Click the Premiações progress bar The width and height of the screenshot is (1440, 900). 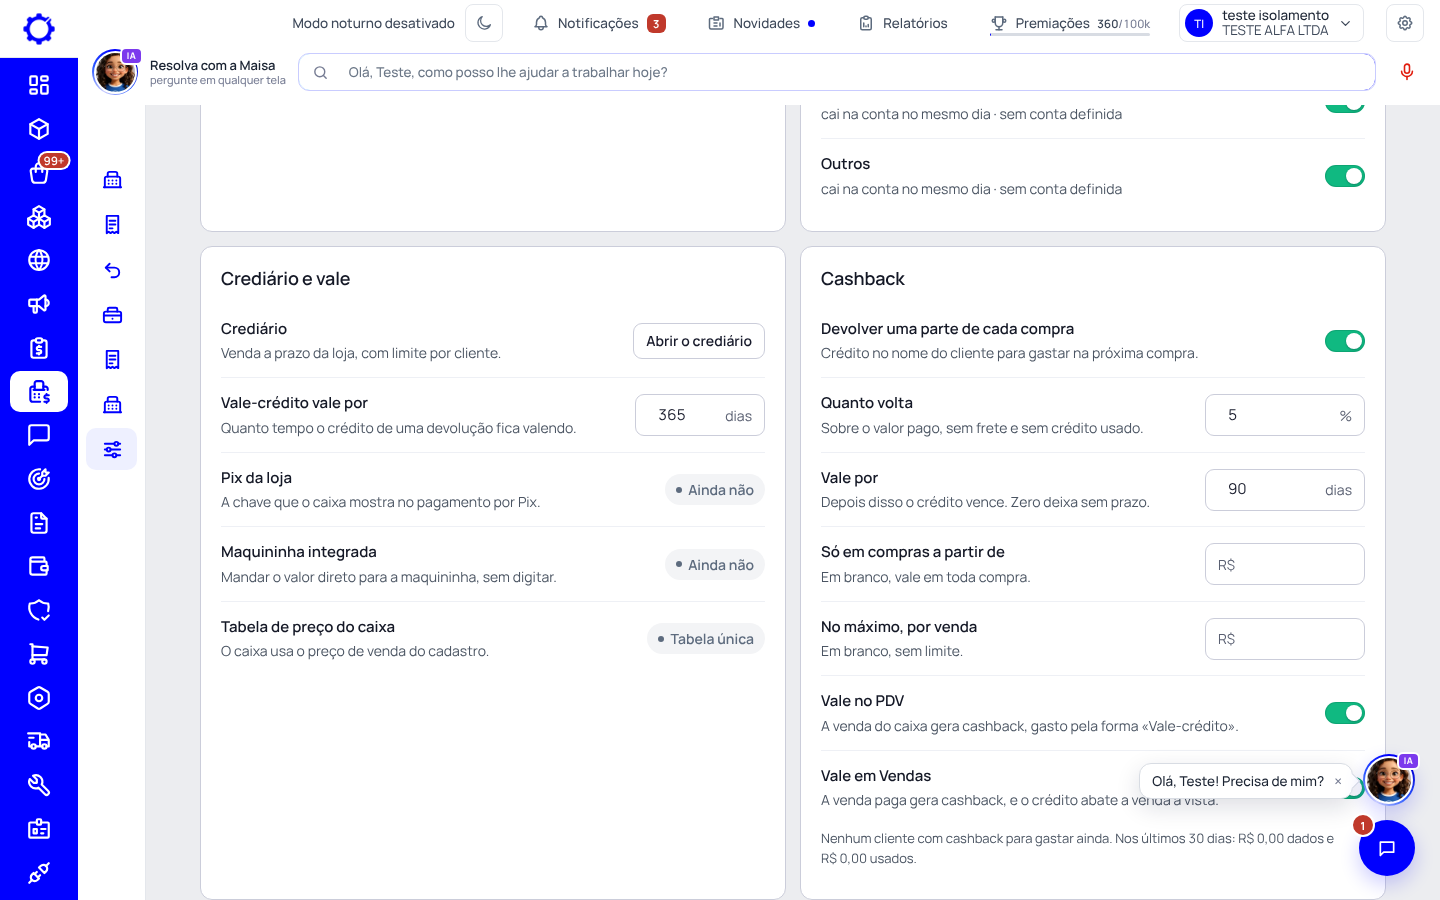1070,35
